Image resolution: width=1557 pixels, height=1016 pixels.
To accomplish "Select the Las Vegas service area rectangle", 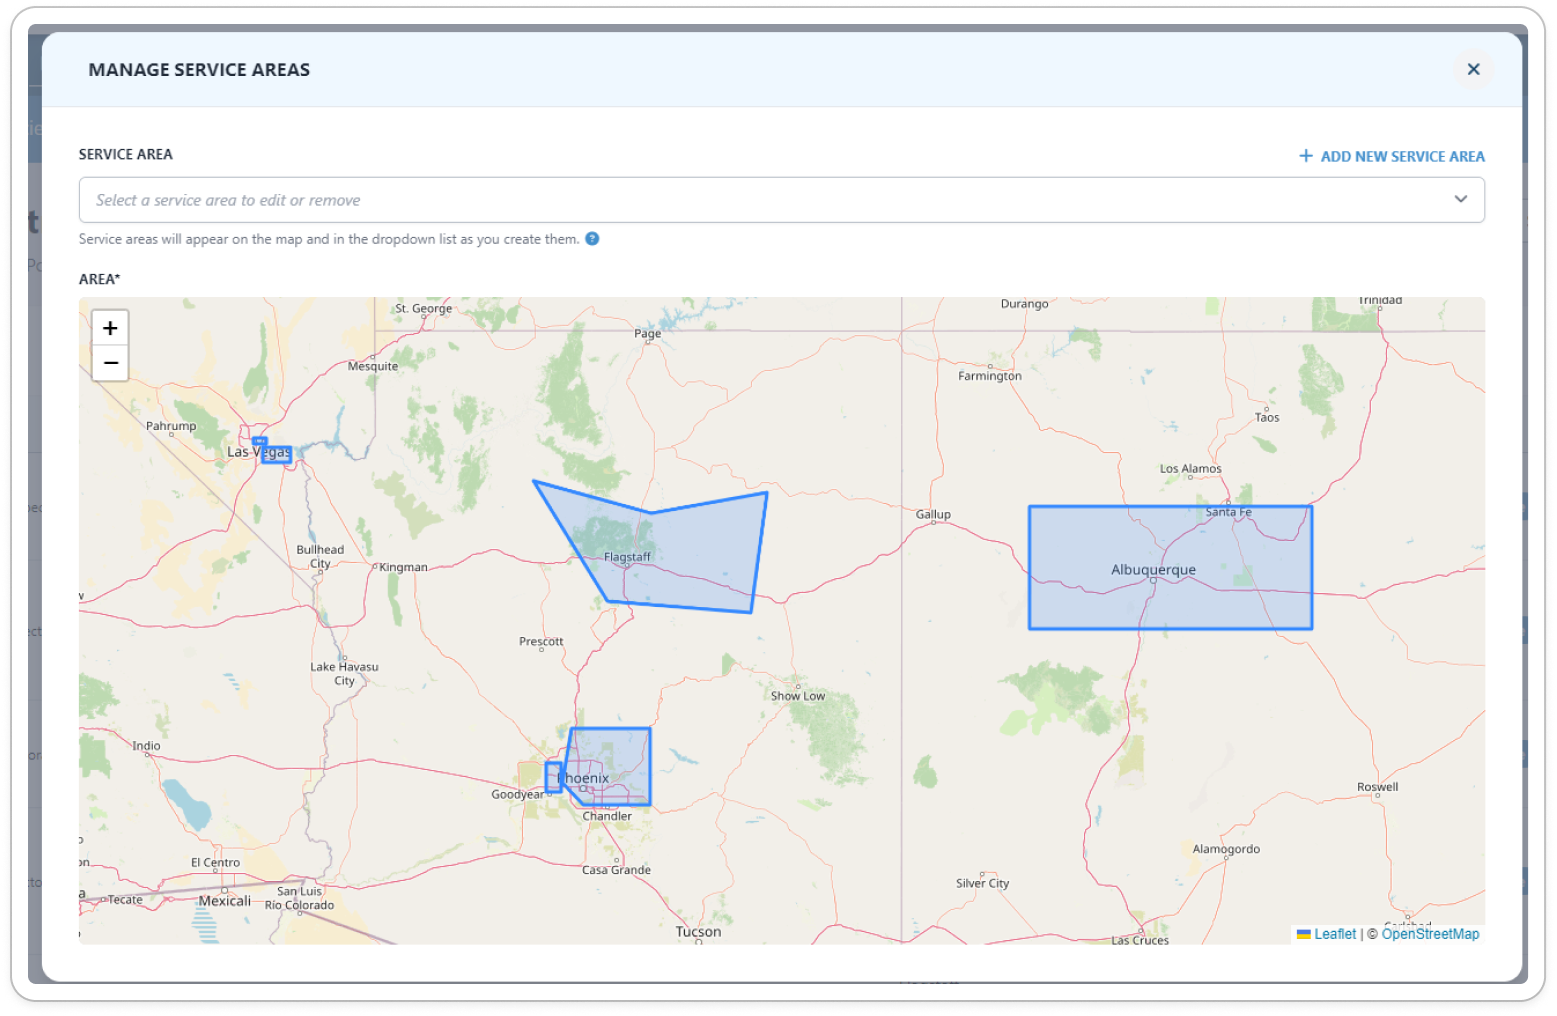I will coord(277,455).
